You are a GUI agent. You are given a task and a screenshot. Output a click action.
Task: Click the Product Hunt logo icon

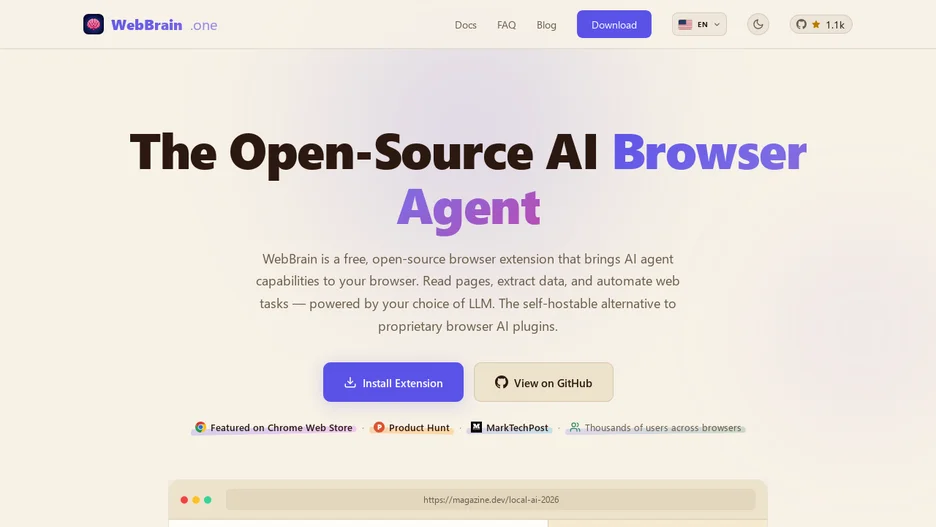click(x=378, y=427)
